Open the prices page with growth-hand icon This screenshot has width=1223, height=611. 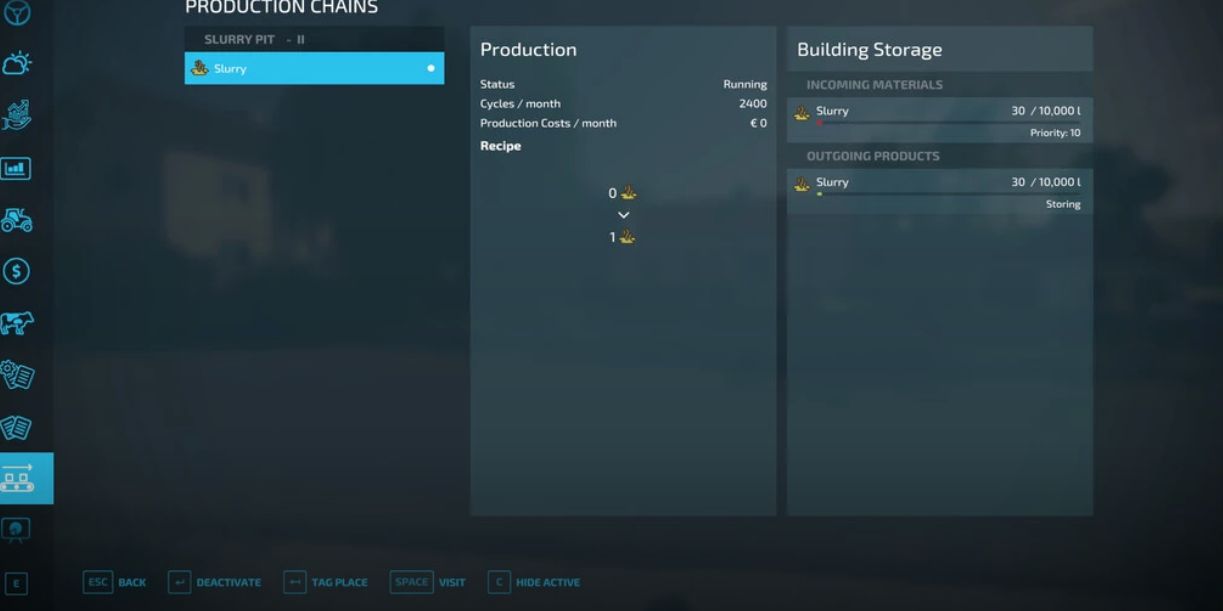[x=17, y=115]
